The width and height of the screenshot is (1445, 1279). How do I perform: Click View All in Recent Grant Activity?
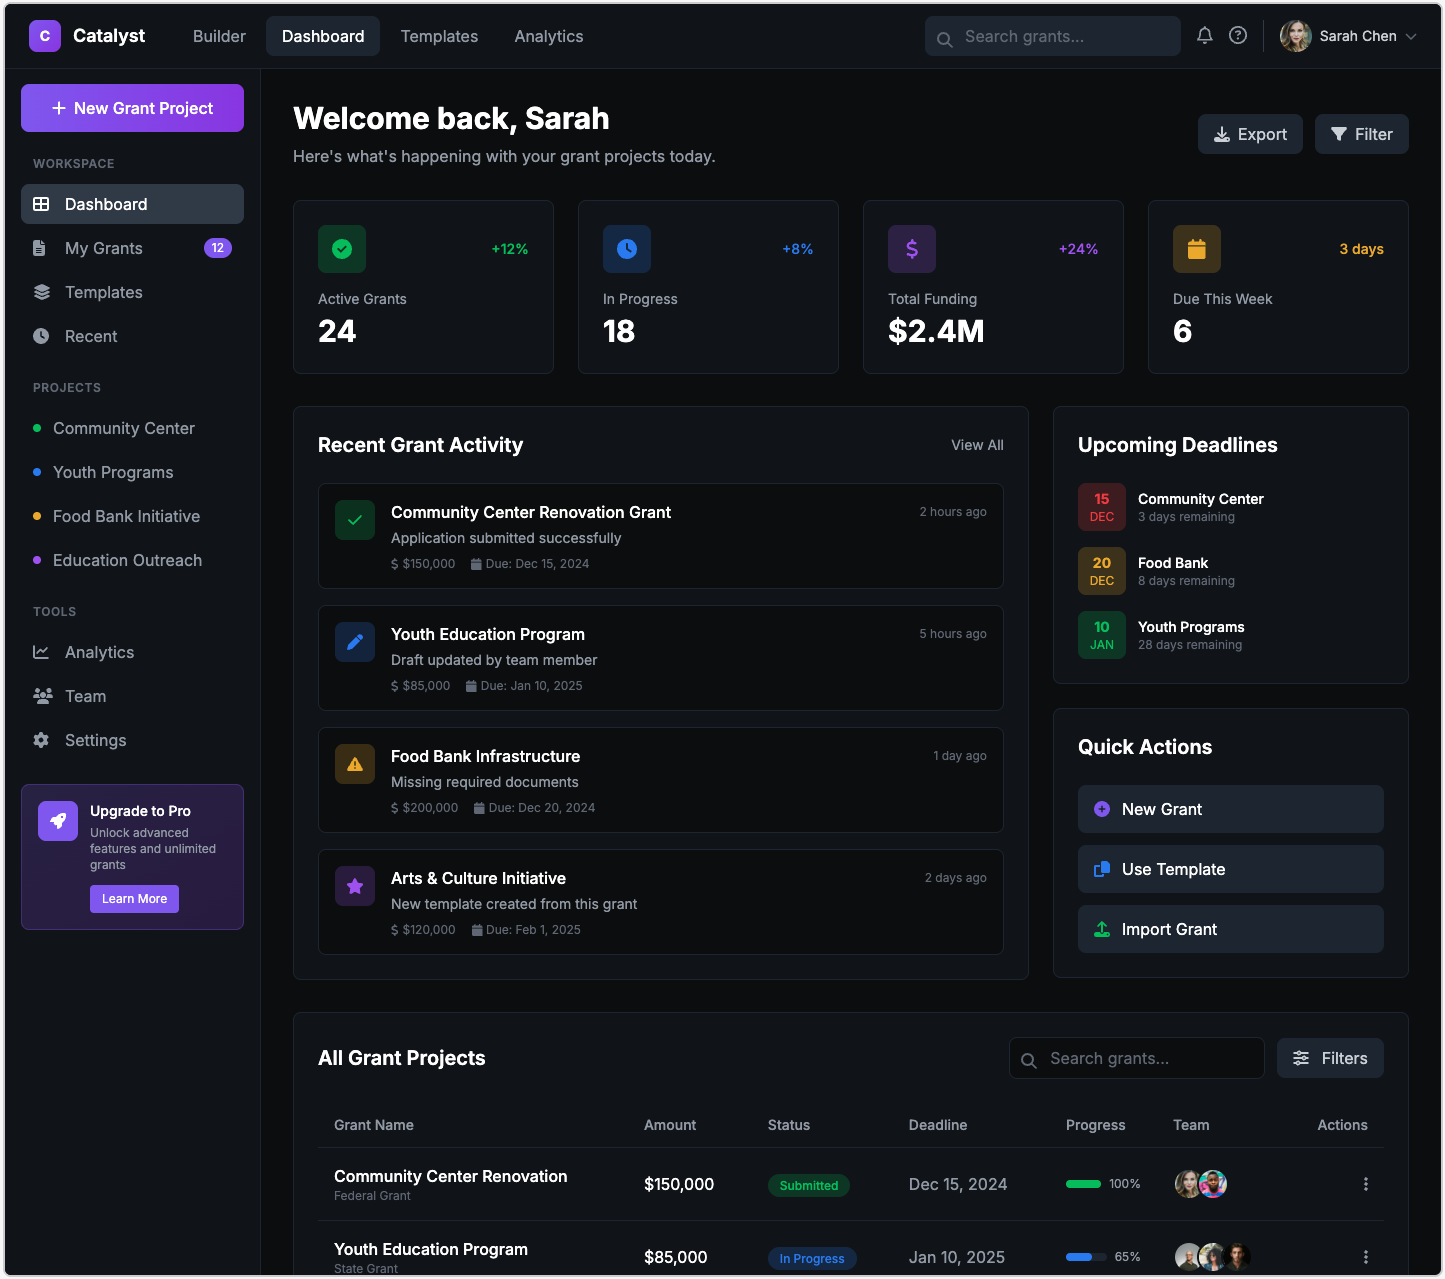[x=977, y=445]
